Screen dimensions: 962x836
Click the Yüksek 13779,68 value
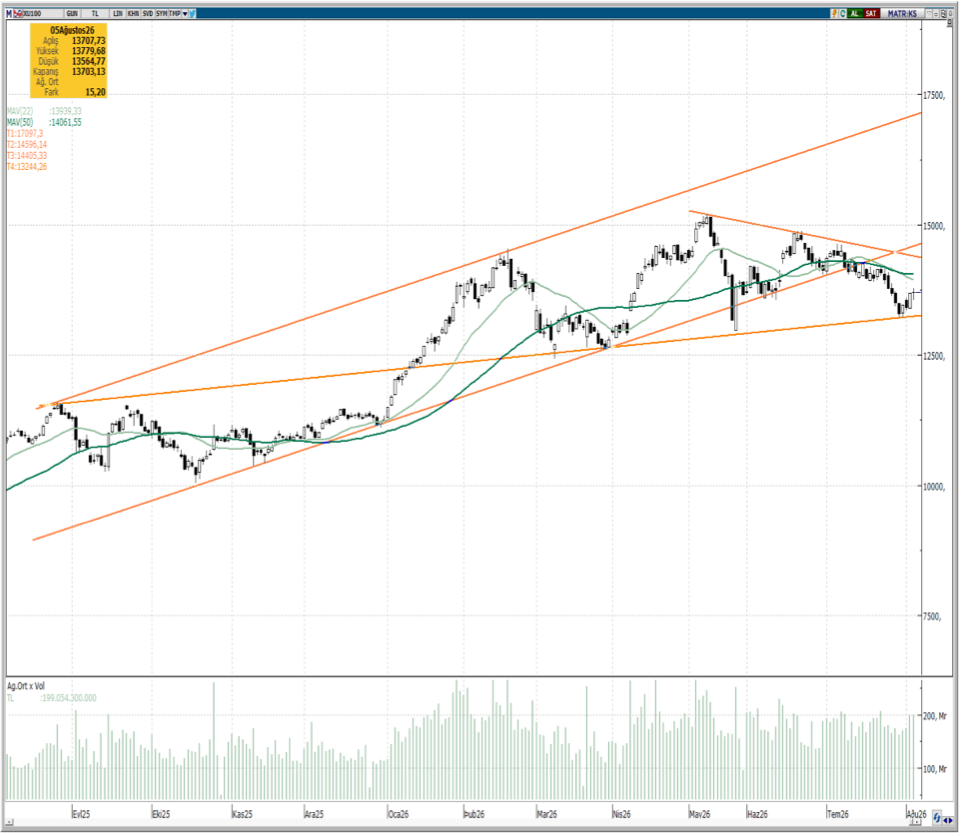pyautogui.click(x=88, y=51)
